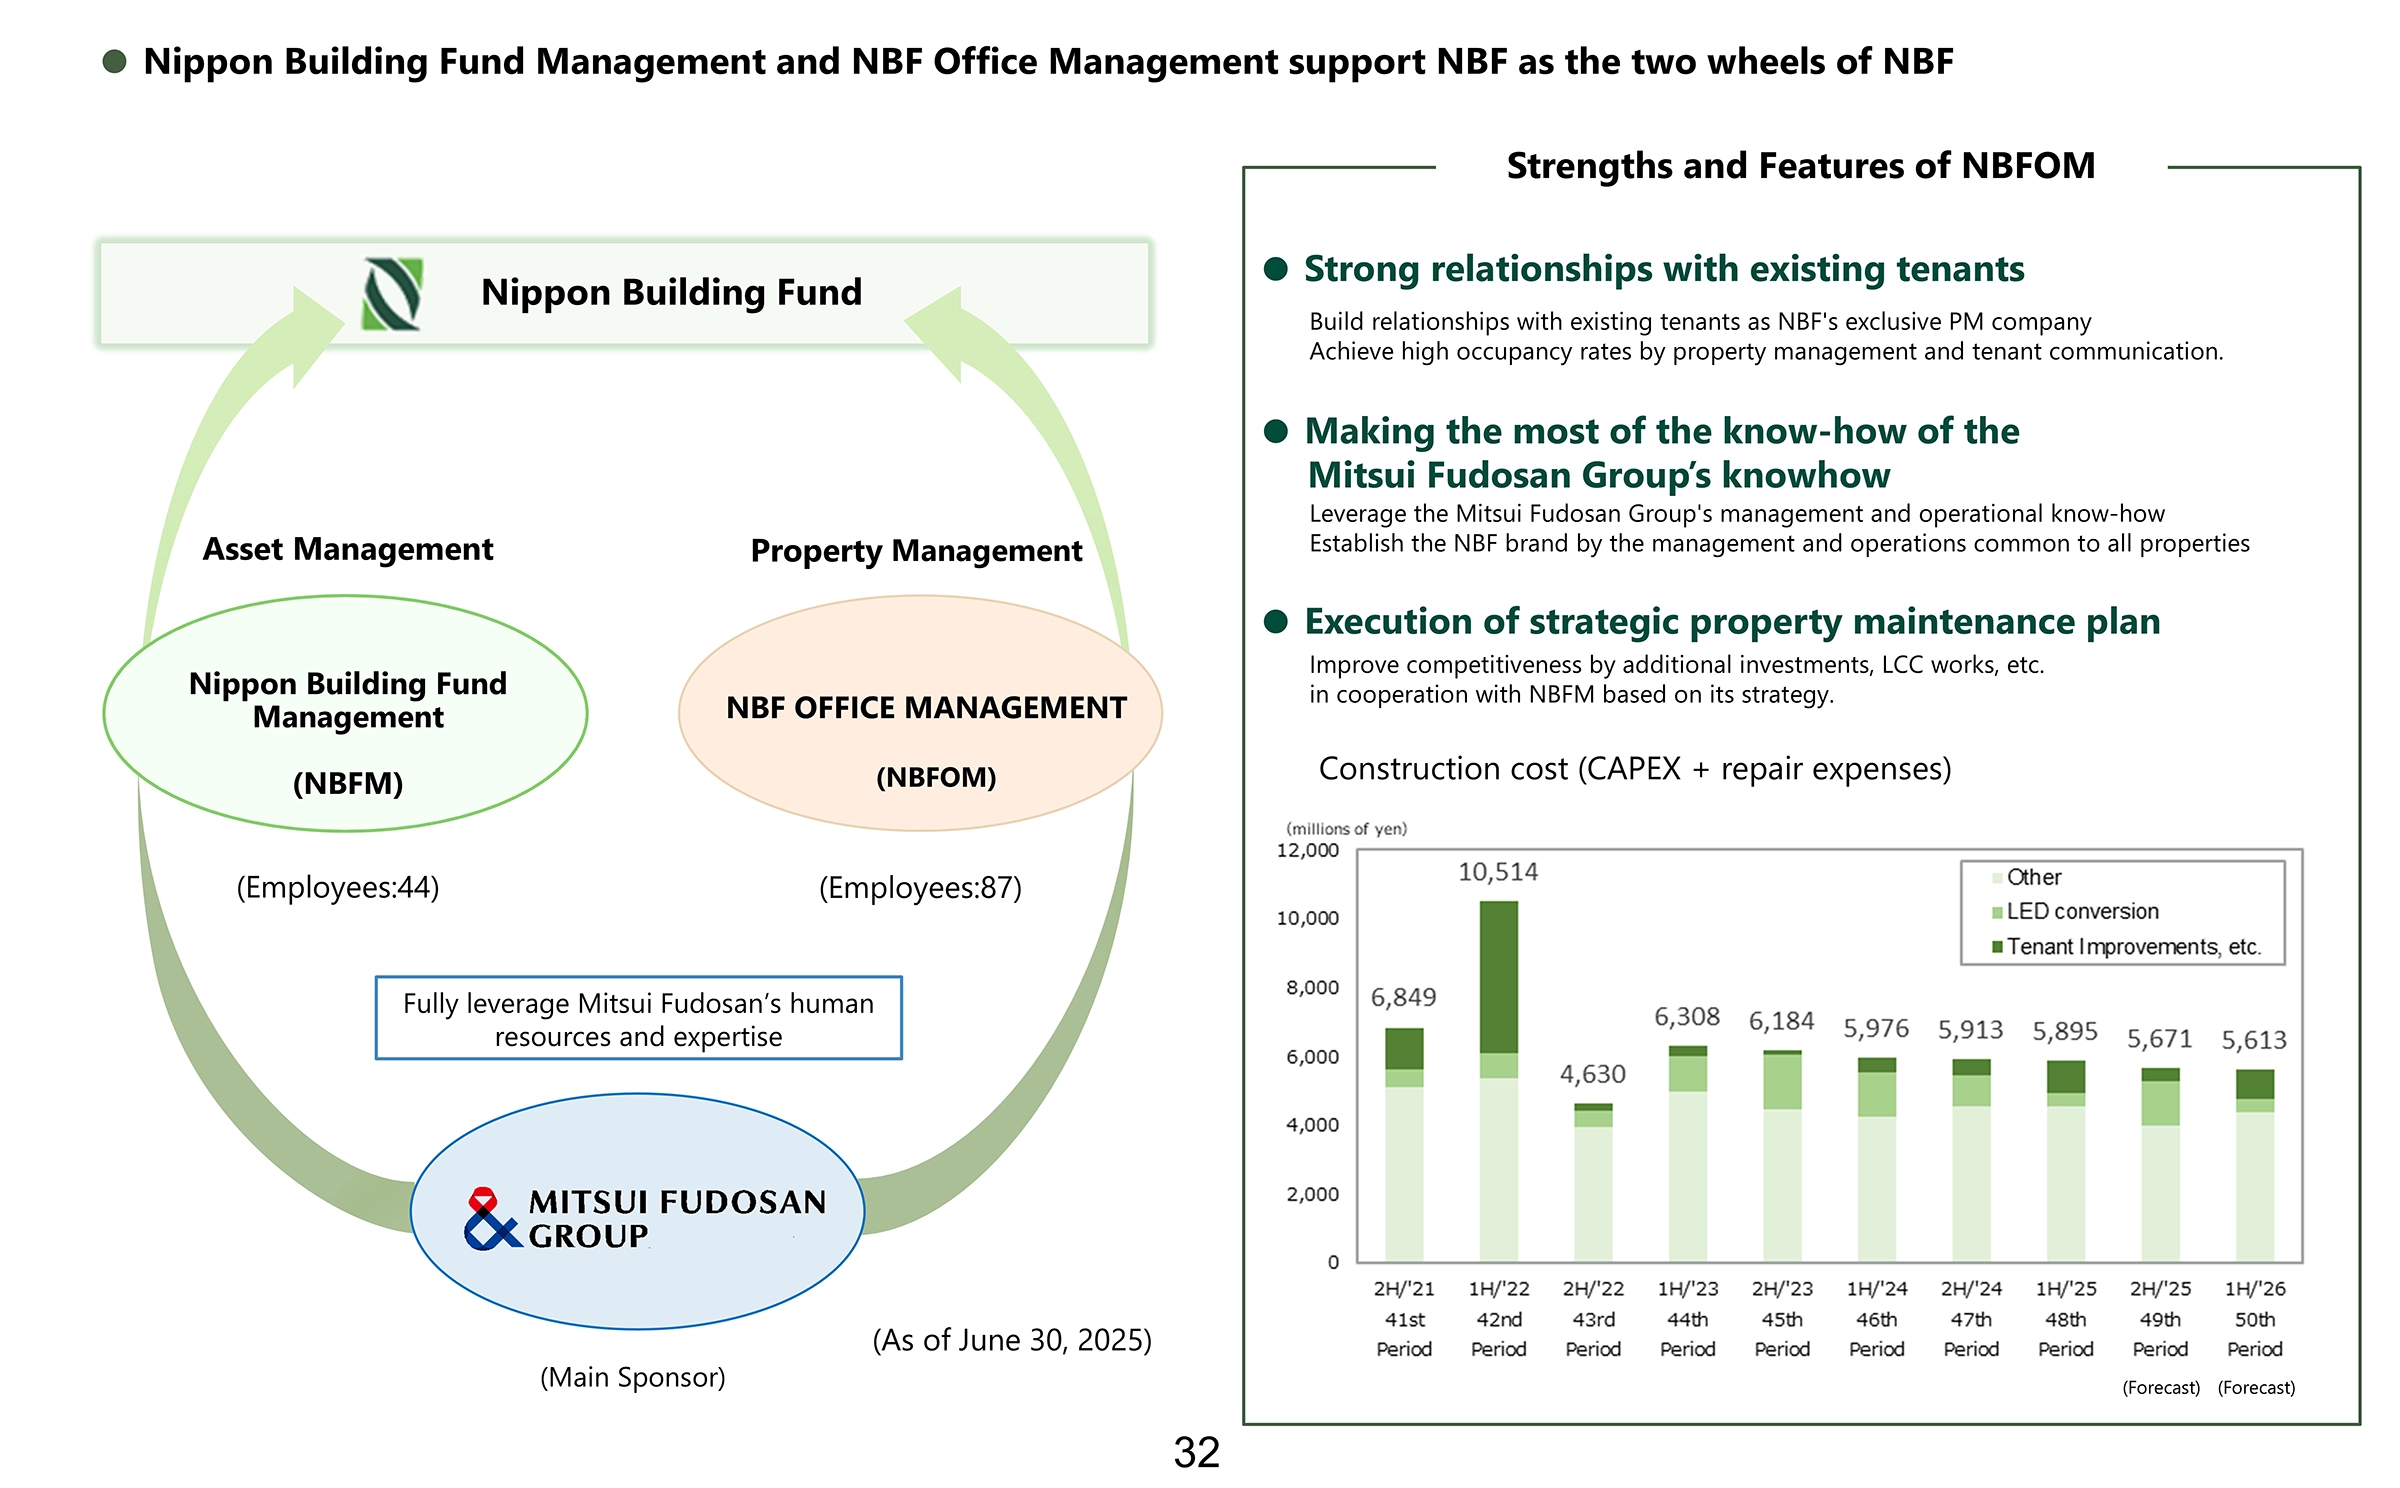The width and height of the screenshot is (2400, 1488).
Task: Click the bullet before 'Making the most' heading
Action: pos(1275,431)
